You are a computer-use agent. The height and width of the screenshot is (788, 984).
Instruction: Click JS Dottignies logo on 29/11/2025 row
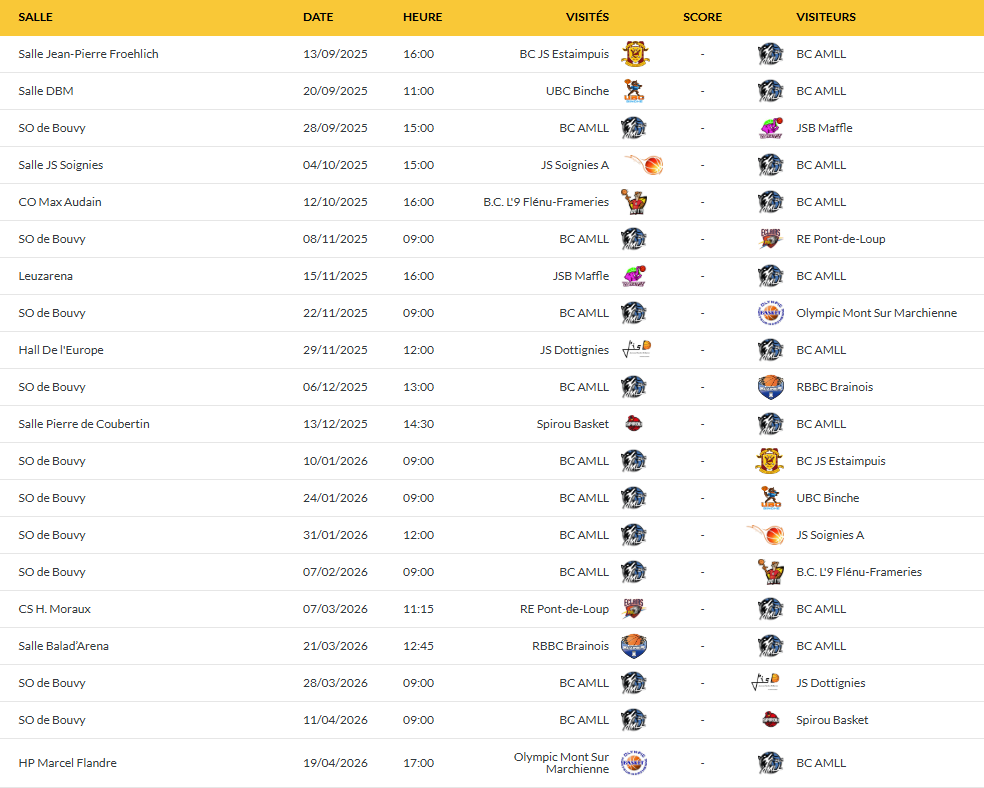click(x=636, y=349)
